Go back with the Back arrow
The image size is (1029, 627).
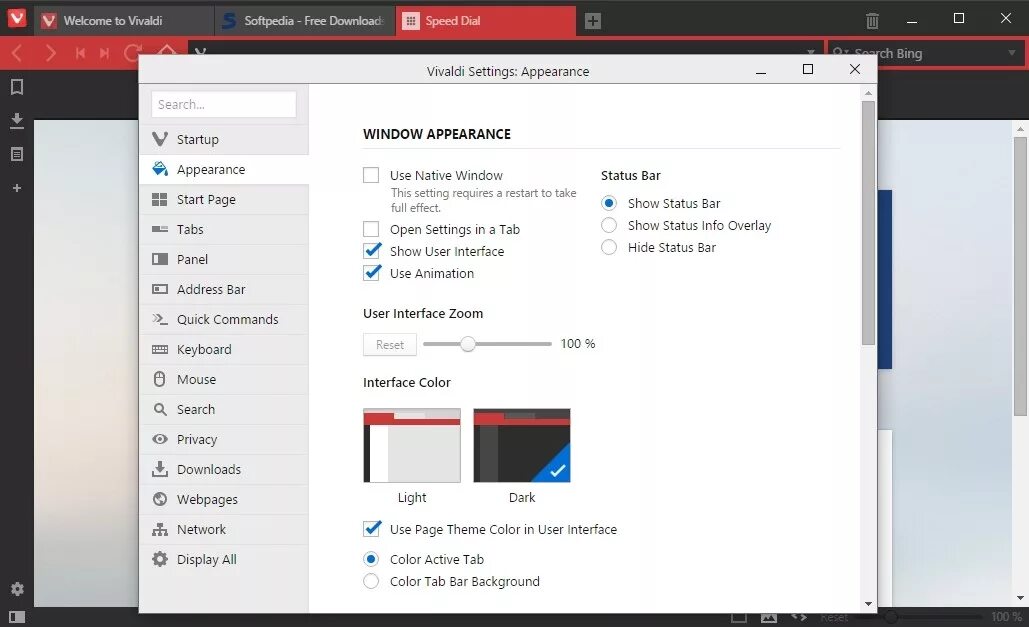pos(17,53)
